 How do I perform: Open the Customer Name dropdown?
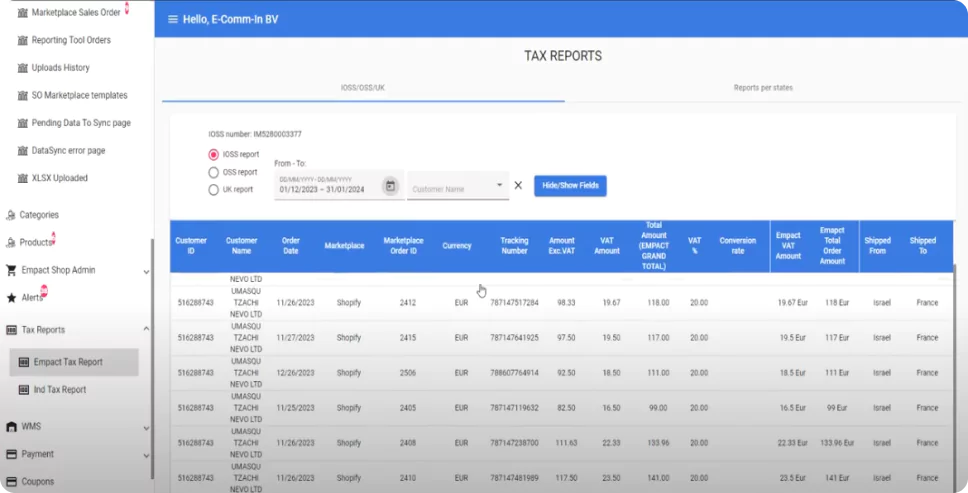pos(457,187)
